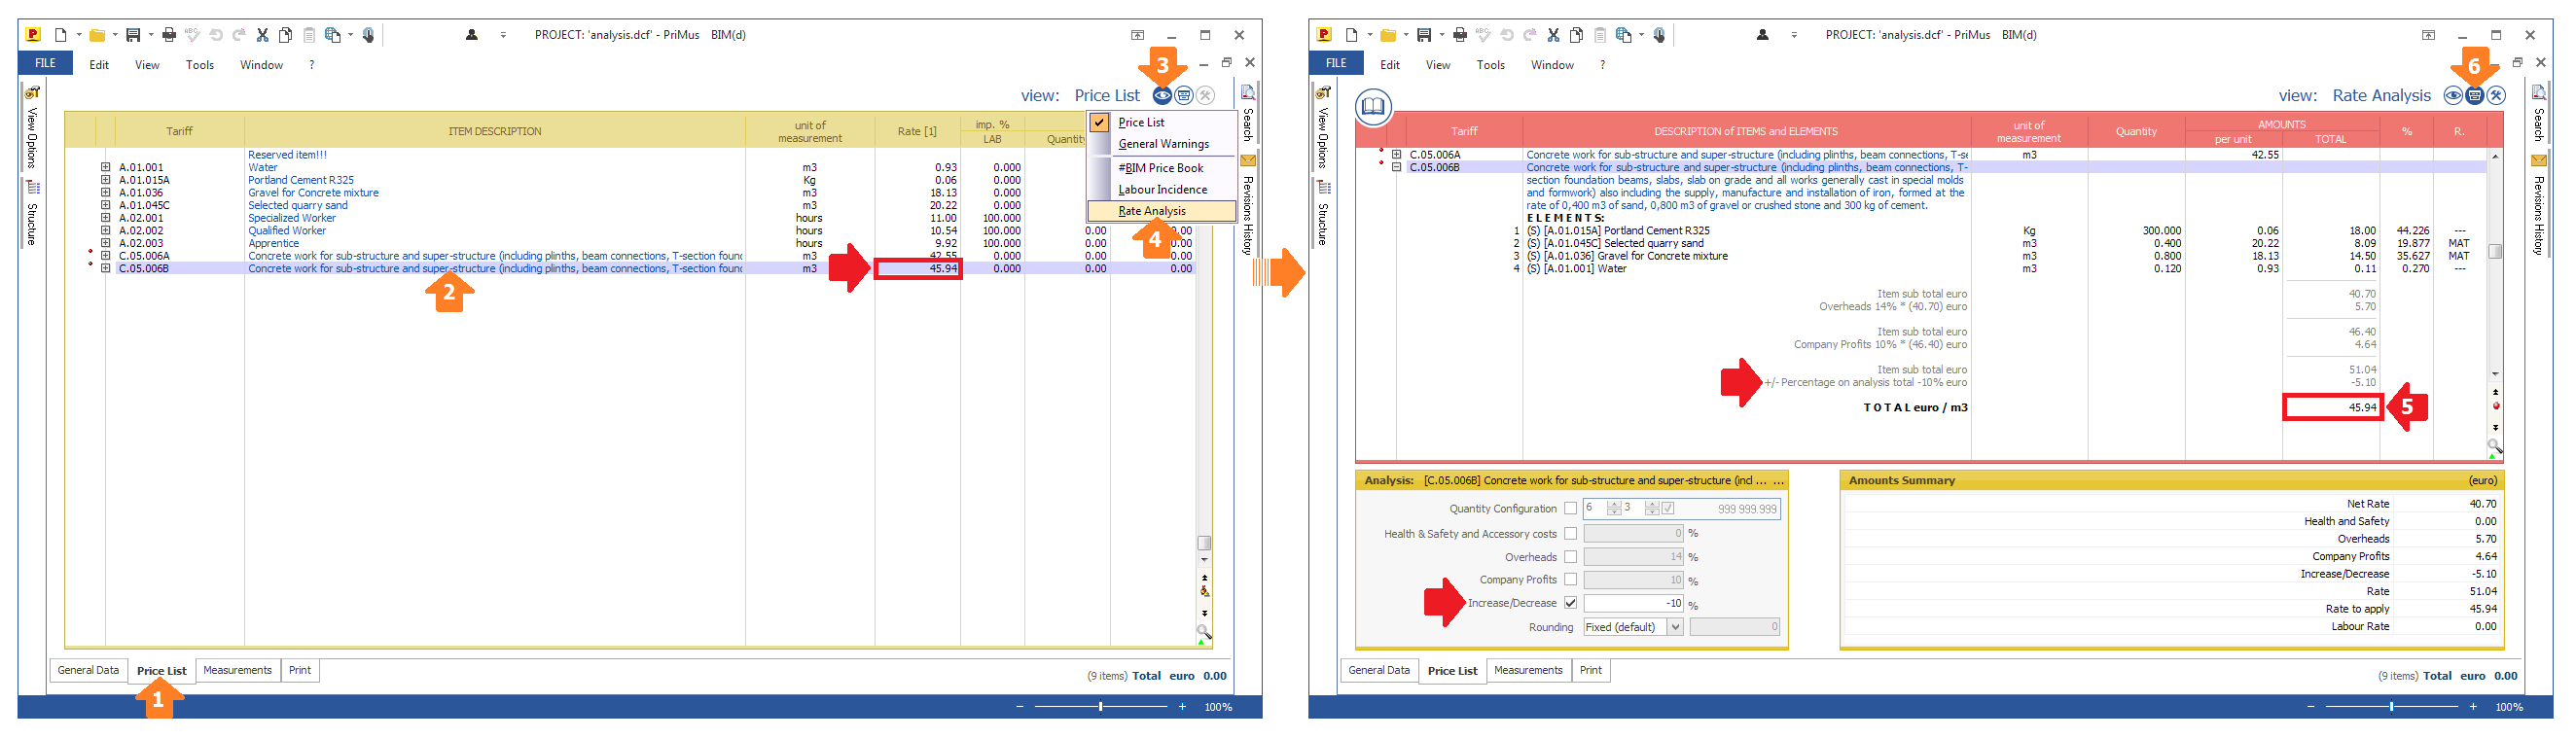Expand tariff A.01.015A Portland Cement row
This screenshot has height=739, width=2576.
point(105,180)
